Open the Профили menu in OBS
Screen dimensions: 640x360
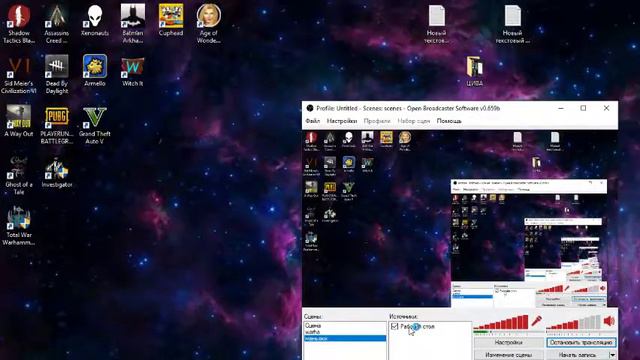click(x=377, y=121)
